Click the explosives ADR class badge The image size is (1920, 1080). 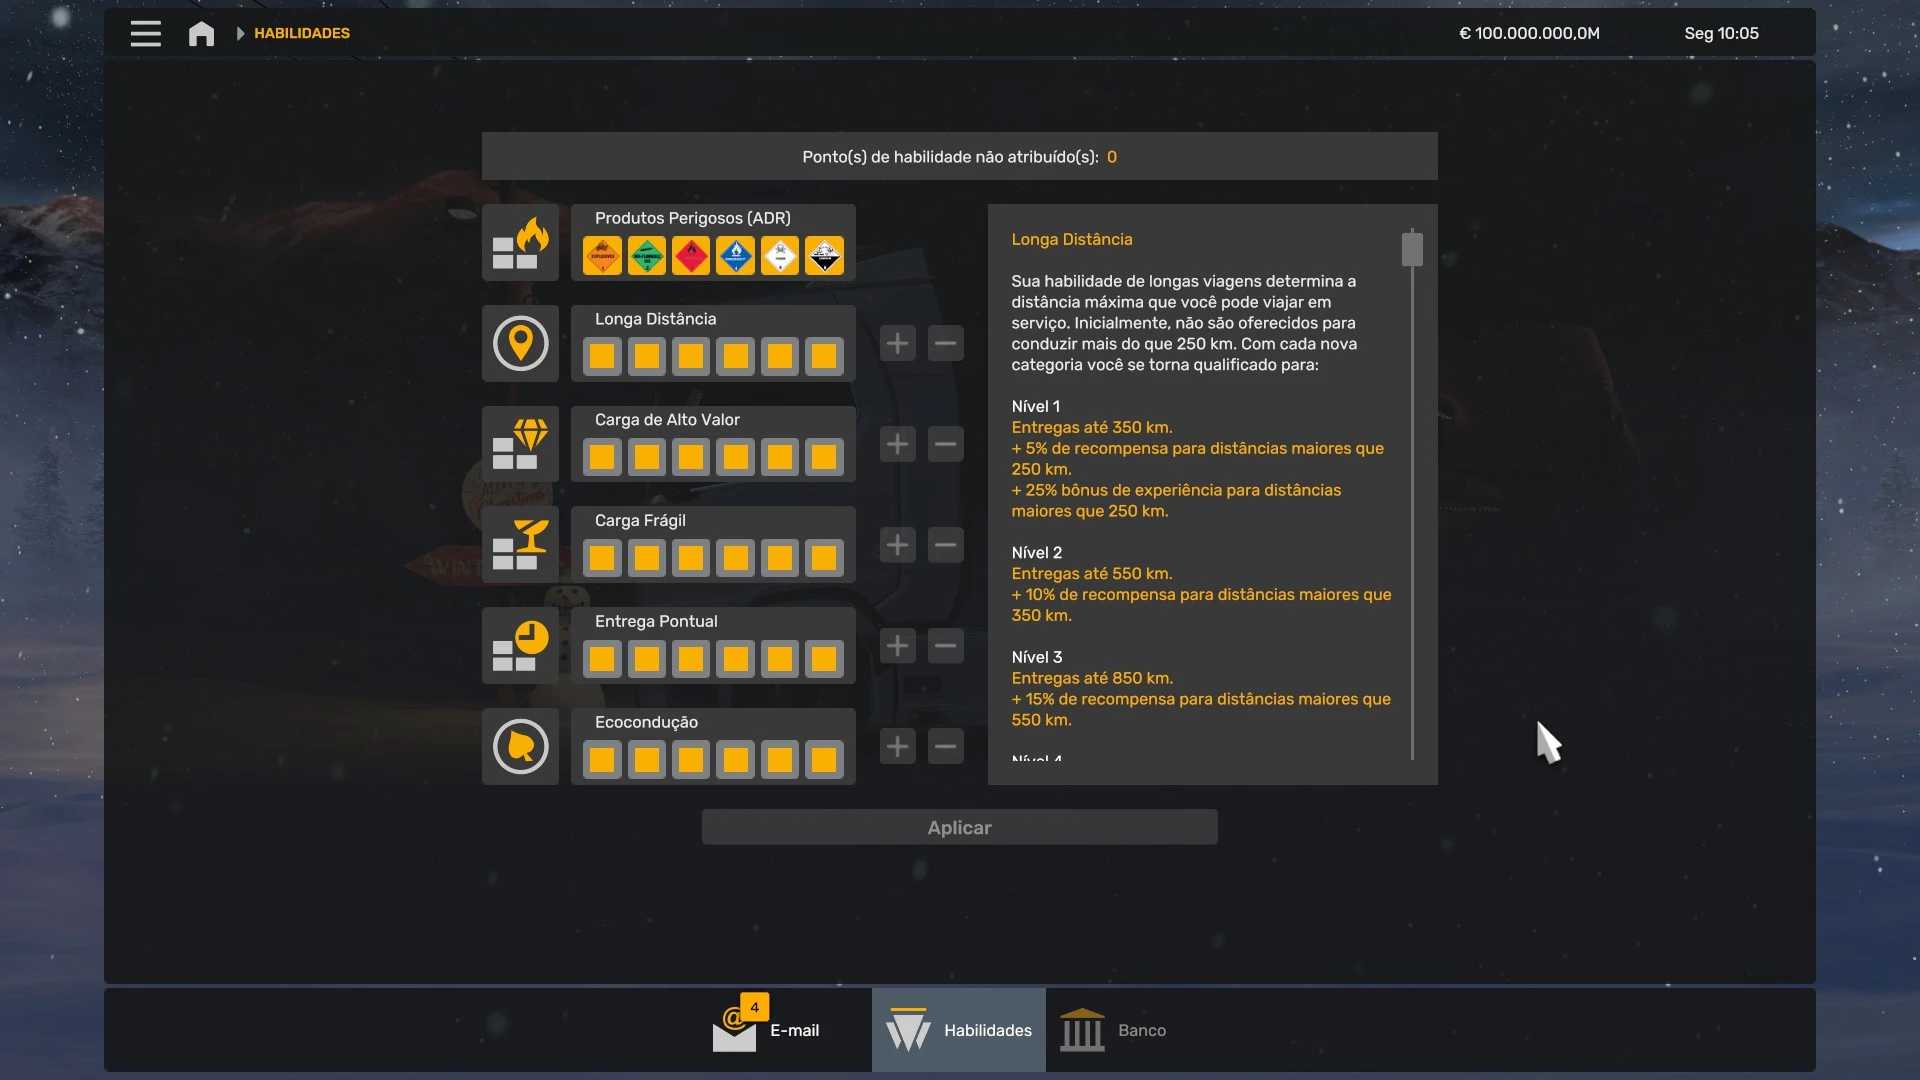click(602, 256)
